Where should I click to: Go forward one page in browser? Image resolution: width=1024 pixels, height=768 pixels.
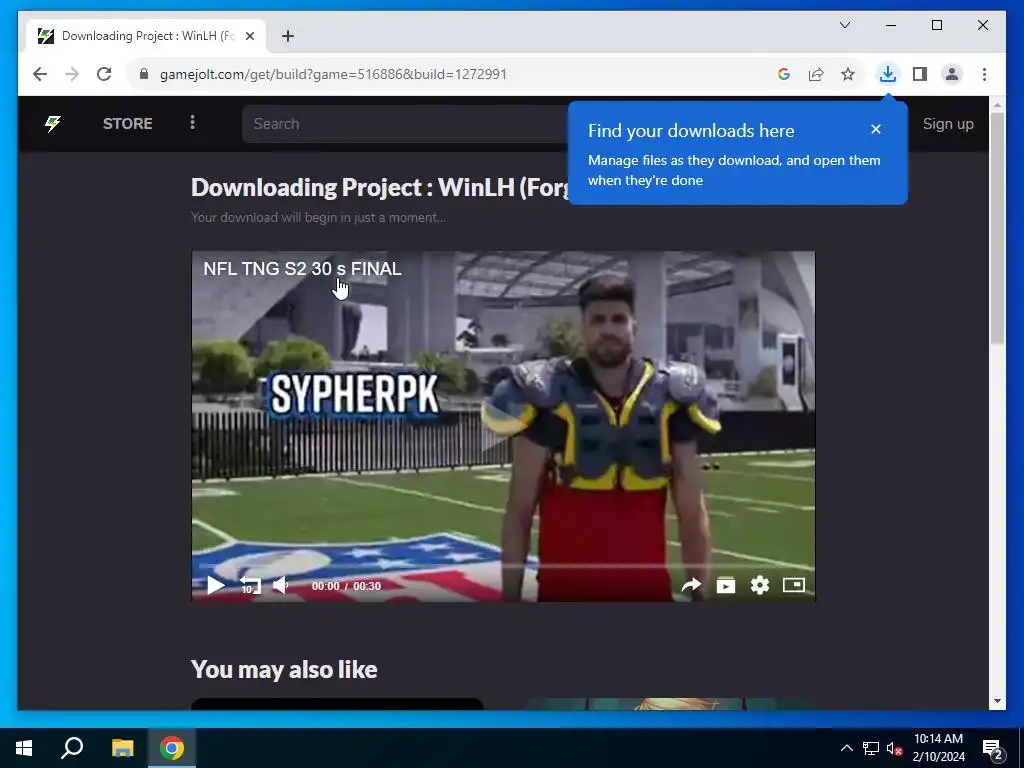tap(72, 74)
